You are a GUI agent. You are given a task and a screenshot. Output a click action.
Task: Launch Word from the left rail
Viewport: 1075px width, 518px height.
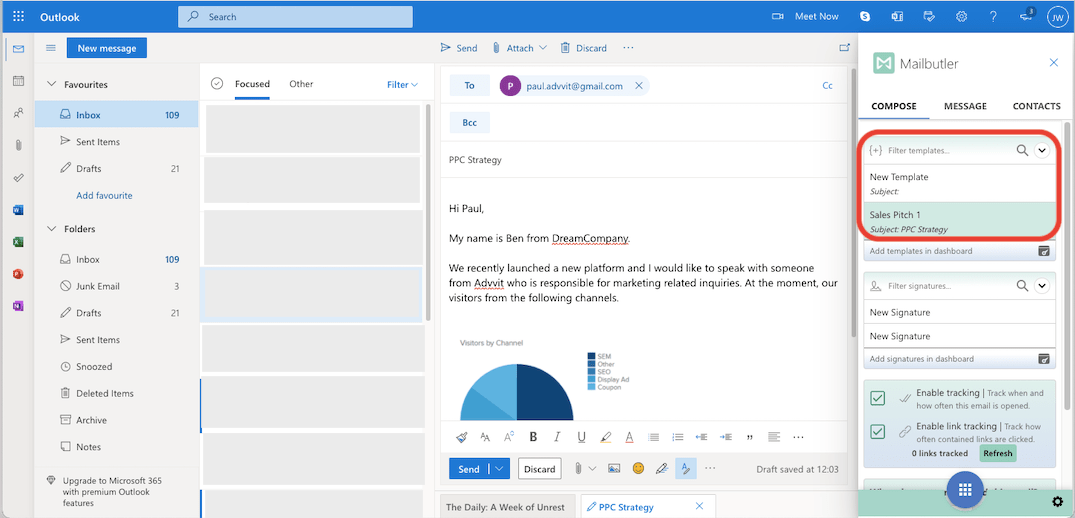19,210
